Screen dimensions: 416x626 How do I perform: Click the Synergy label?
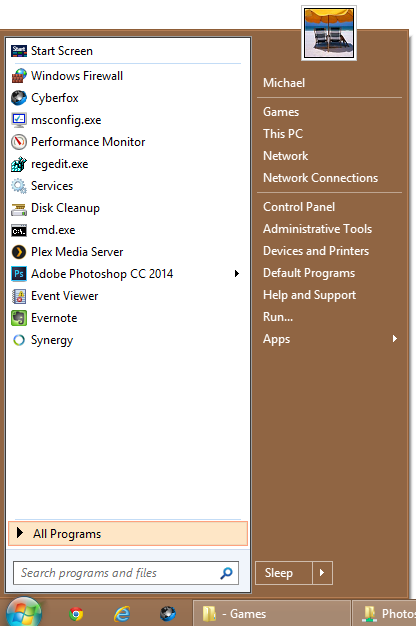52,340
